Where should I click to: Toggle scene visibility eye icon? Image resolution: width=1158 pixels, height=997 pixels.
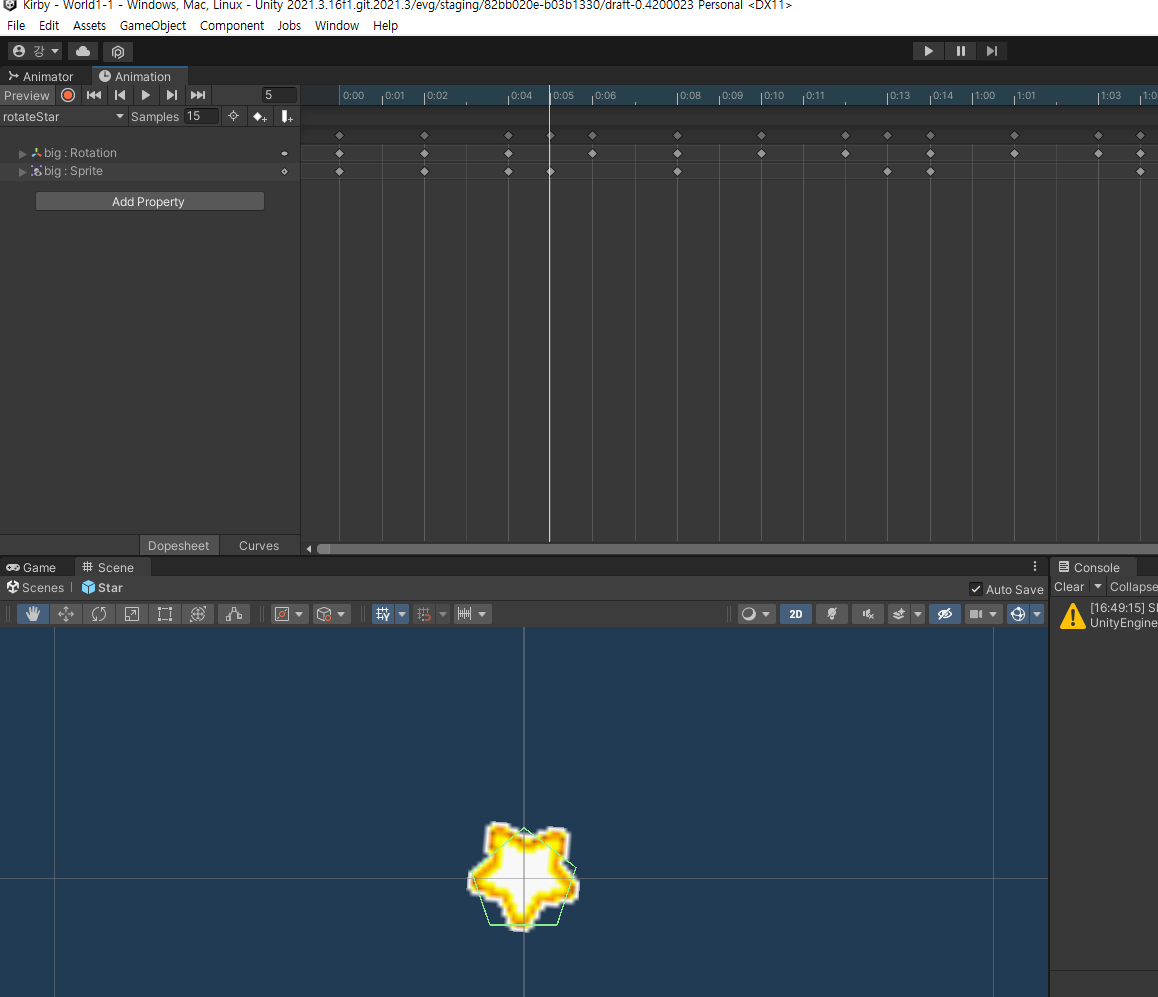click(944, 614)
